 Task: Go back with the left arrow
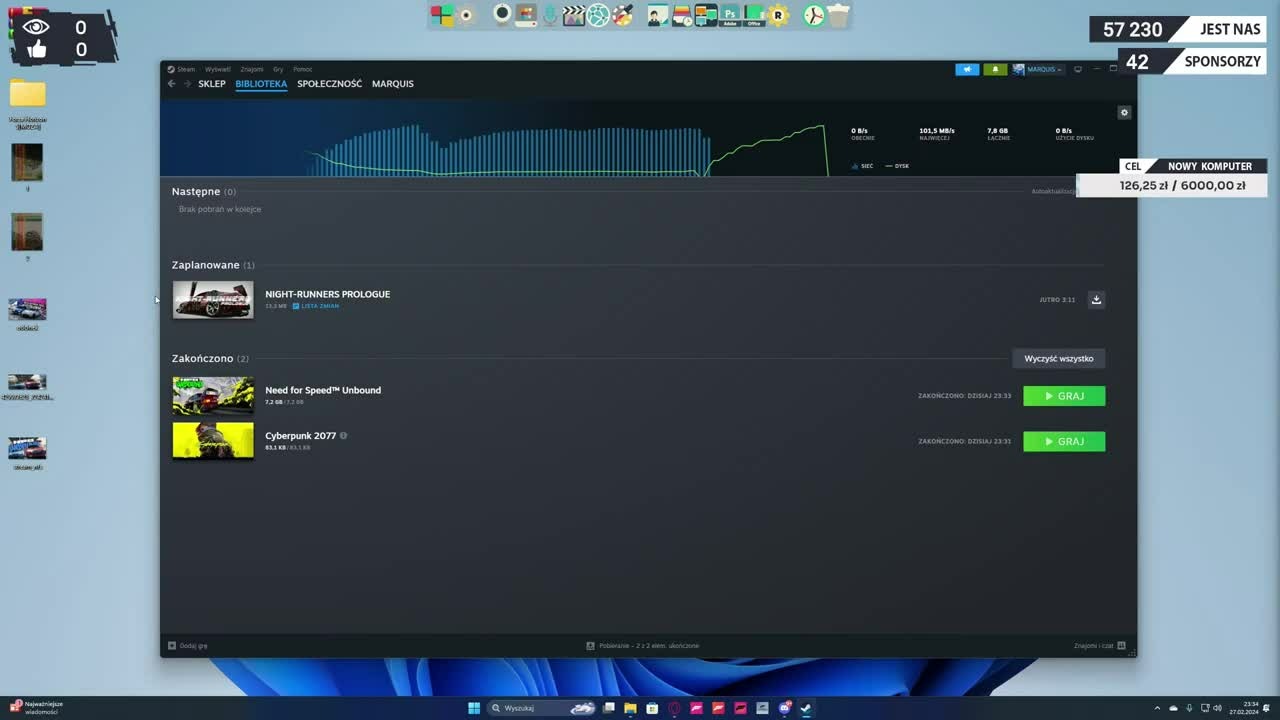coord(171,84)
